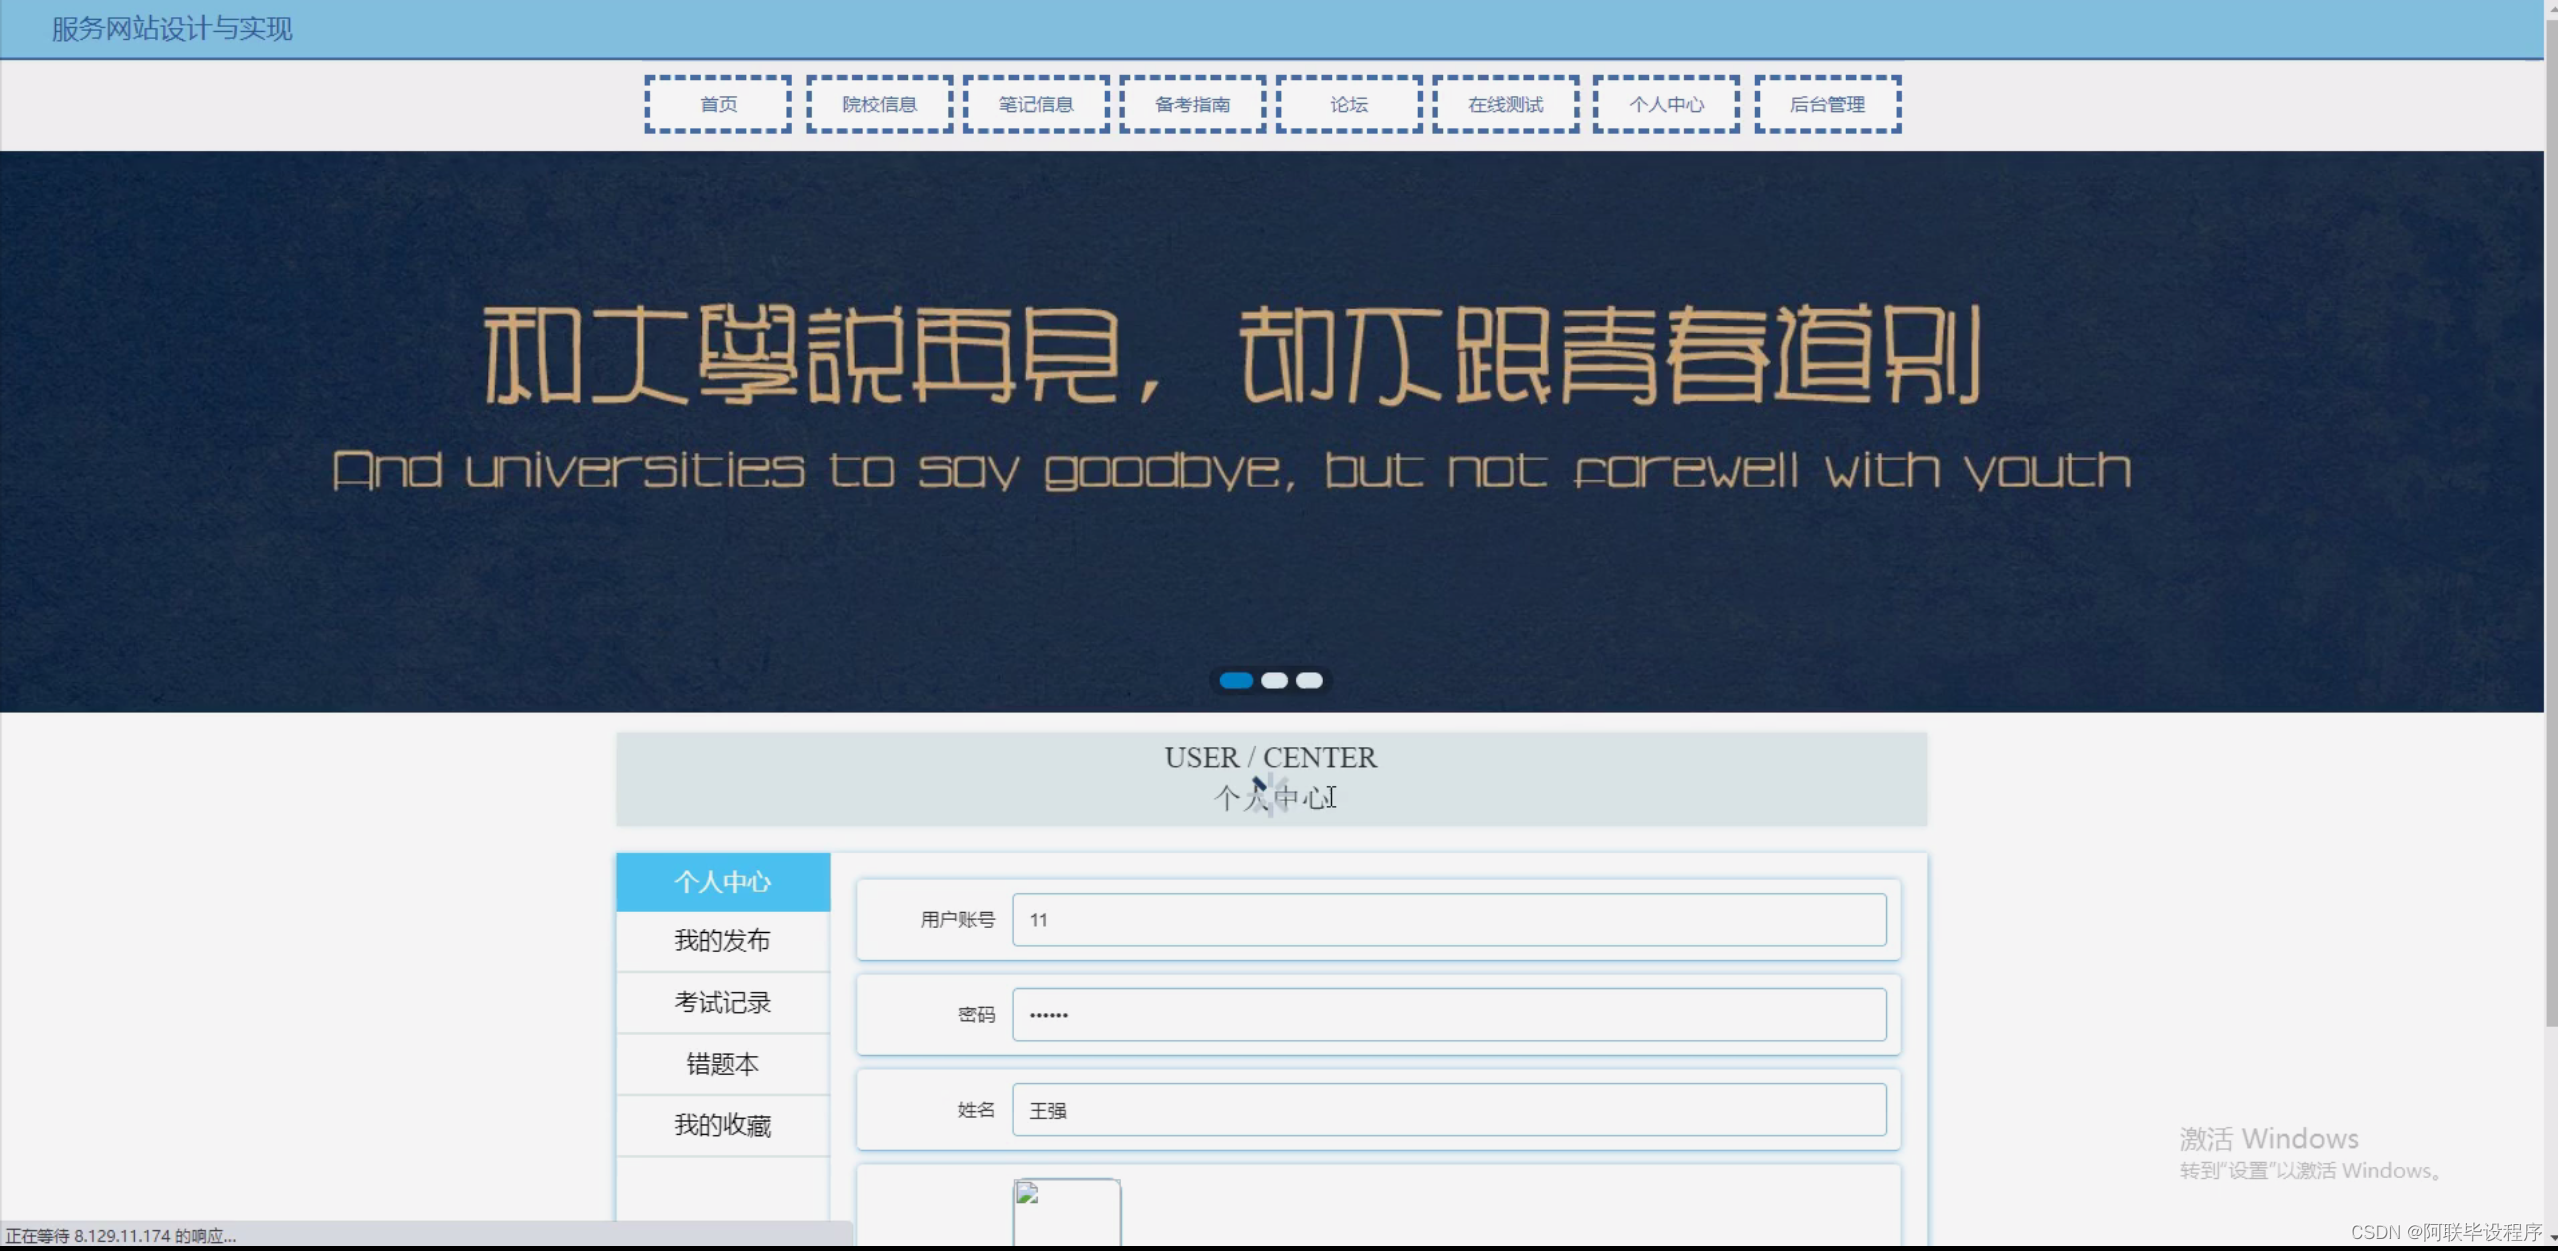2558x1251 pixels.
Task: Open the 个人中心 navigation item
Action: click(1663, 103)
